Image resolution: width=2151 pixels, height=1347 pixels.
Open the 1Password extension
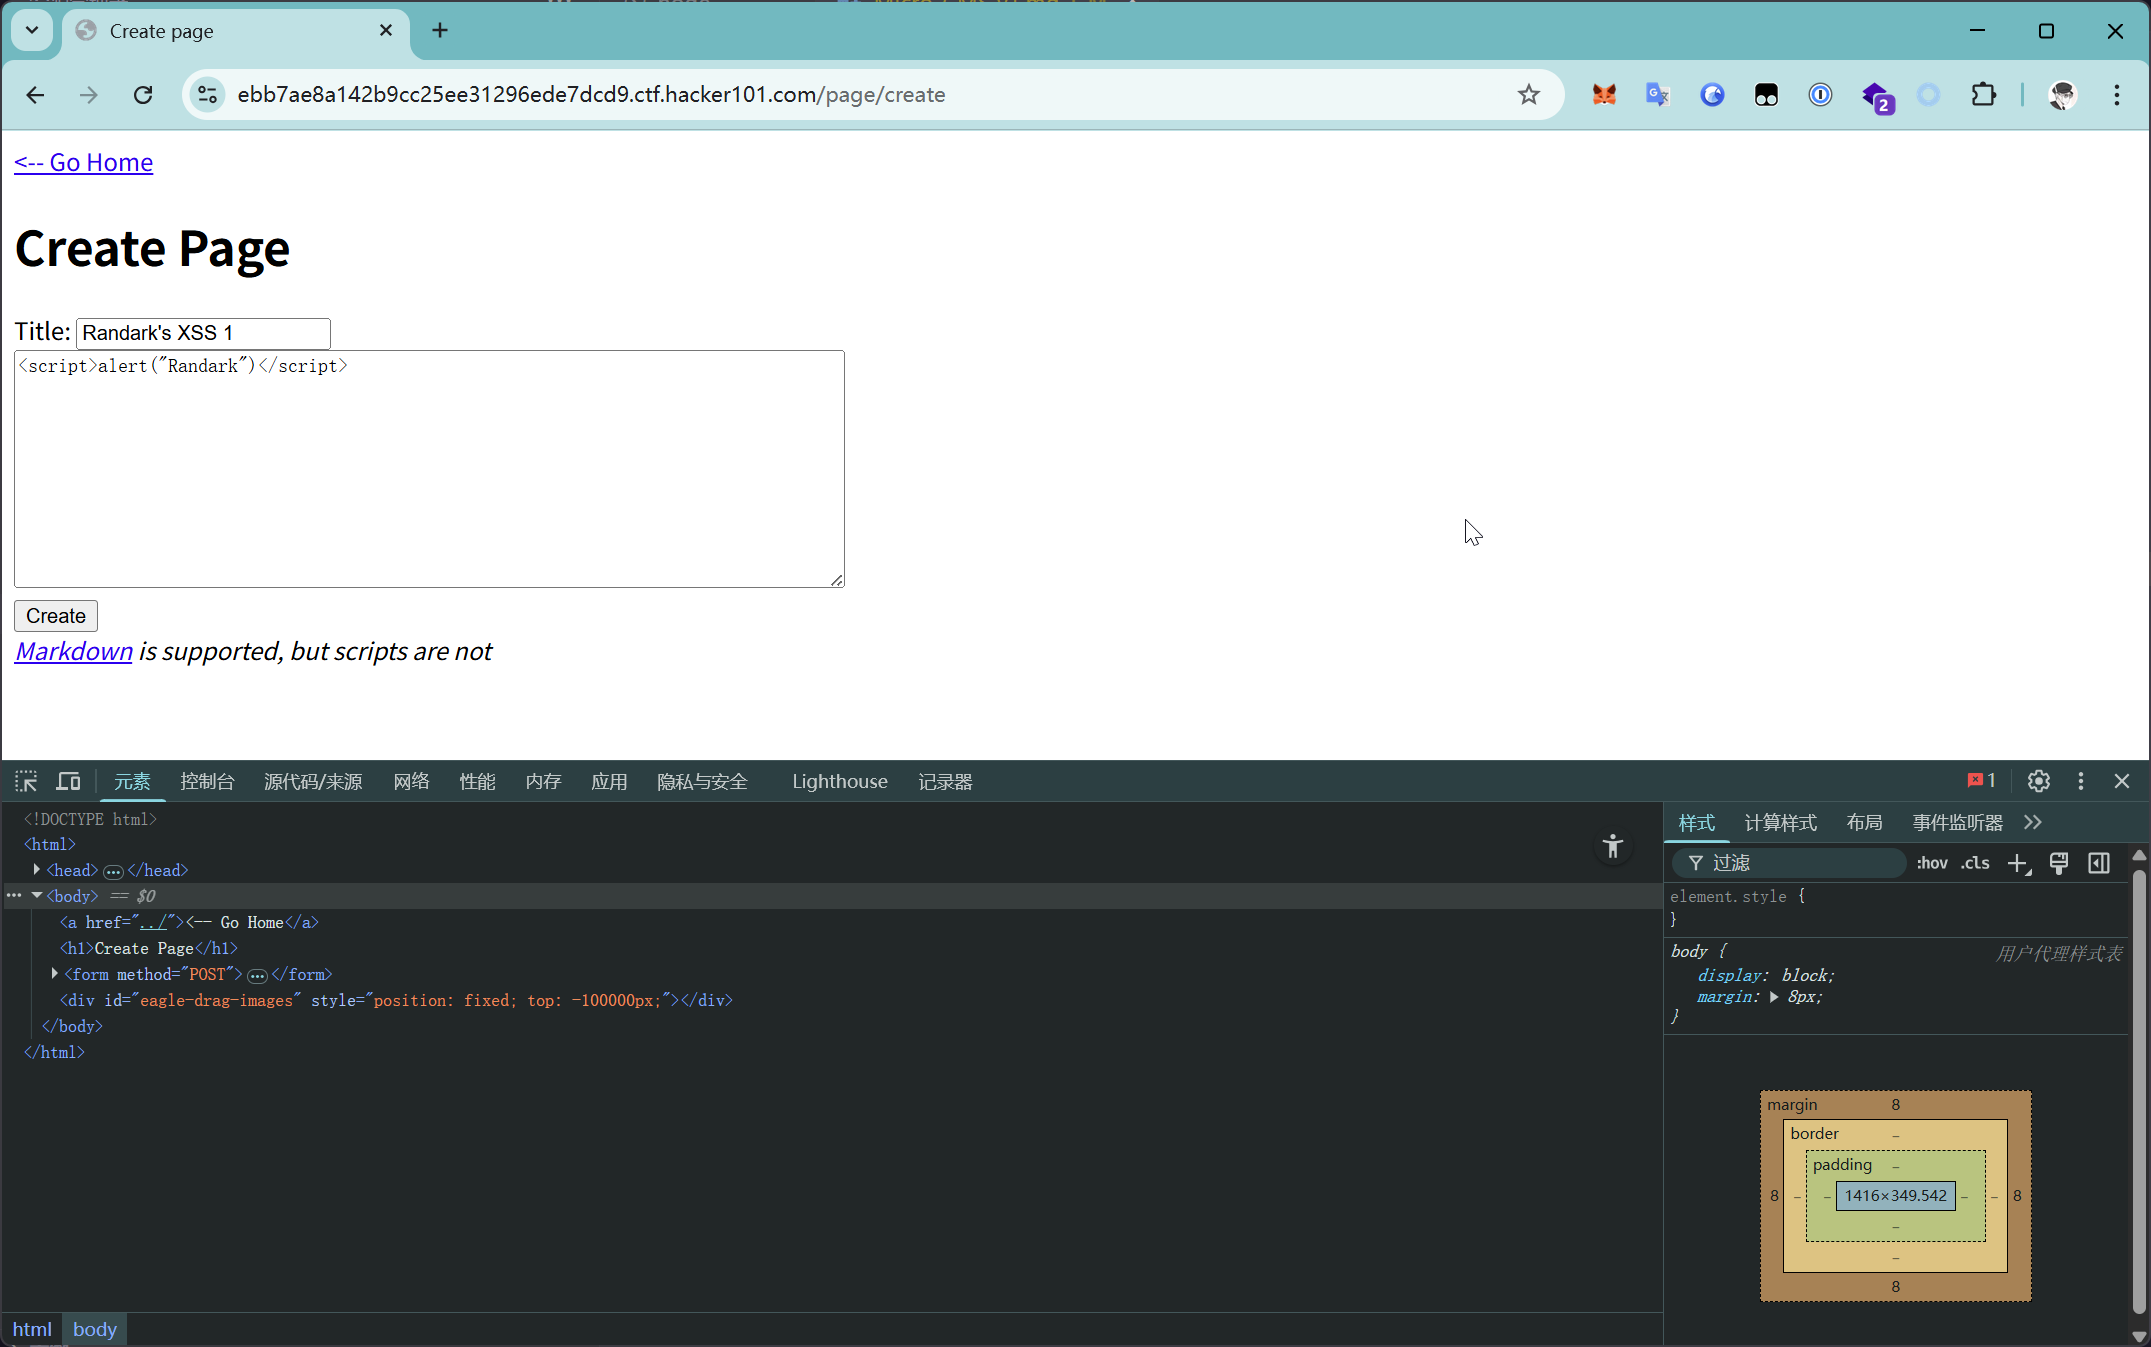pyautogui.click(x=1820, y=95)
